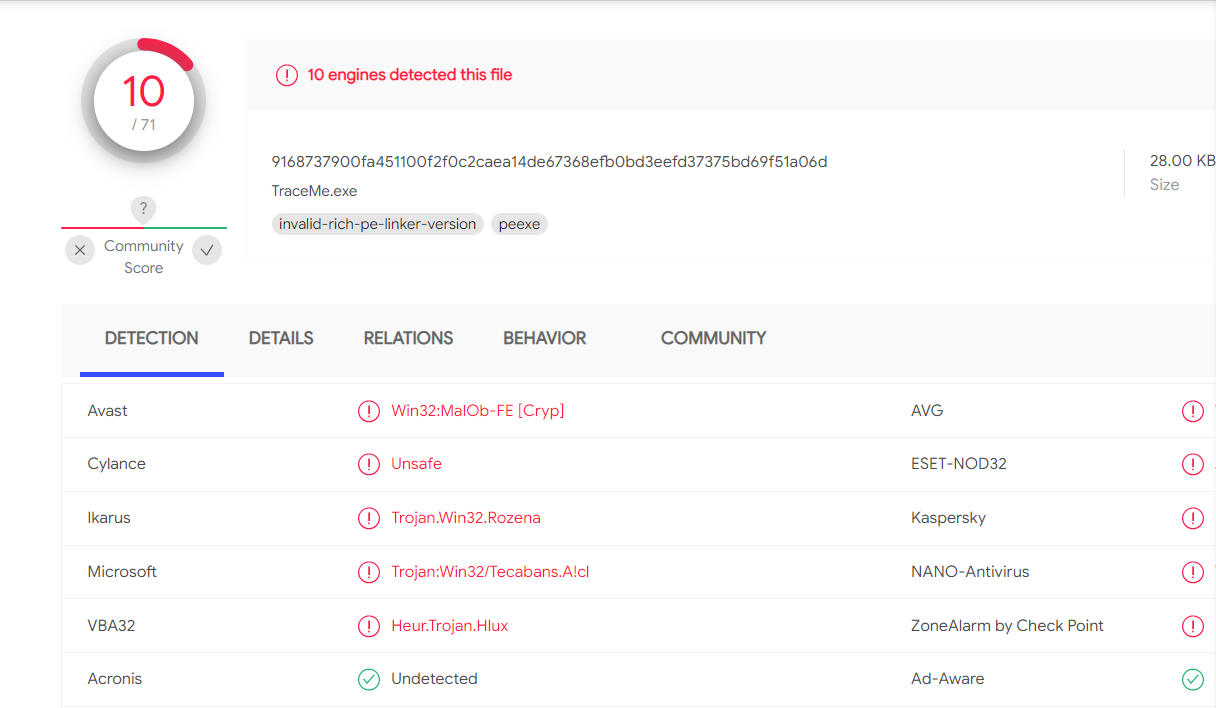Click the Cylance engine name
Viewport: 1216px width, 708px height.
pyautogui.click(x=117, y=464)
